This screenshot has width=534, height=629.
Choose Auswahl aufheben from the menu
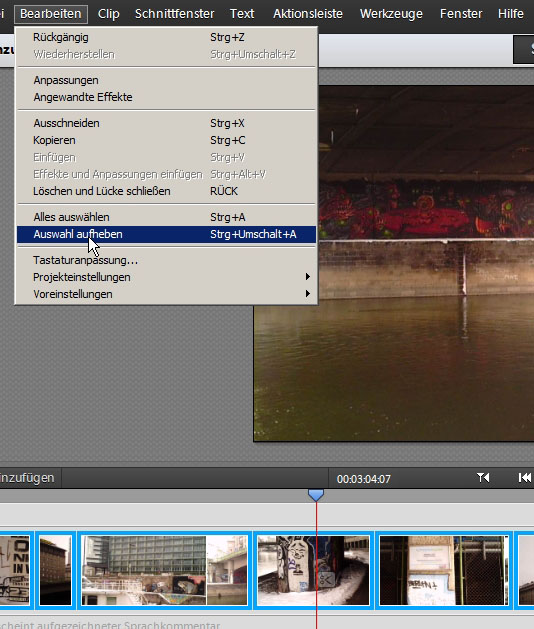click(x=166, y=234)
